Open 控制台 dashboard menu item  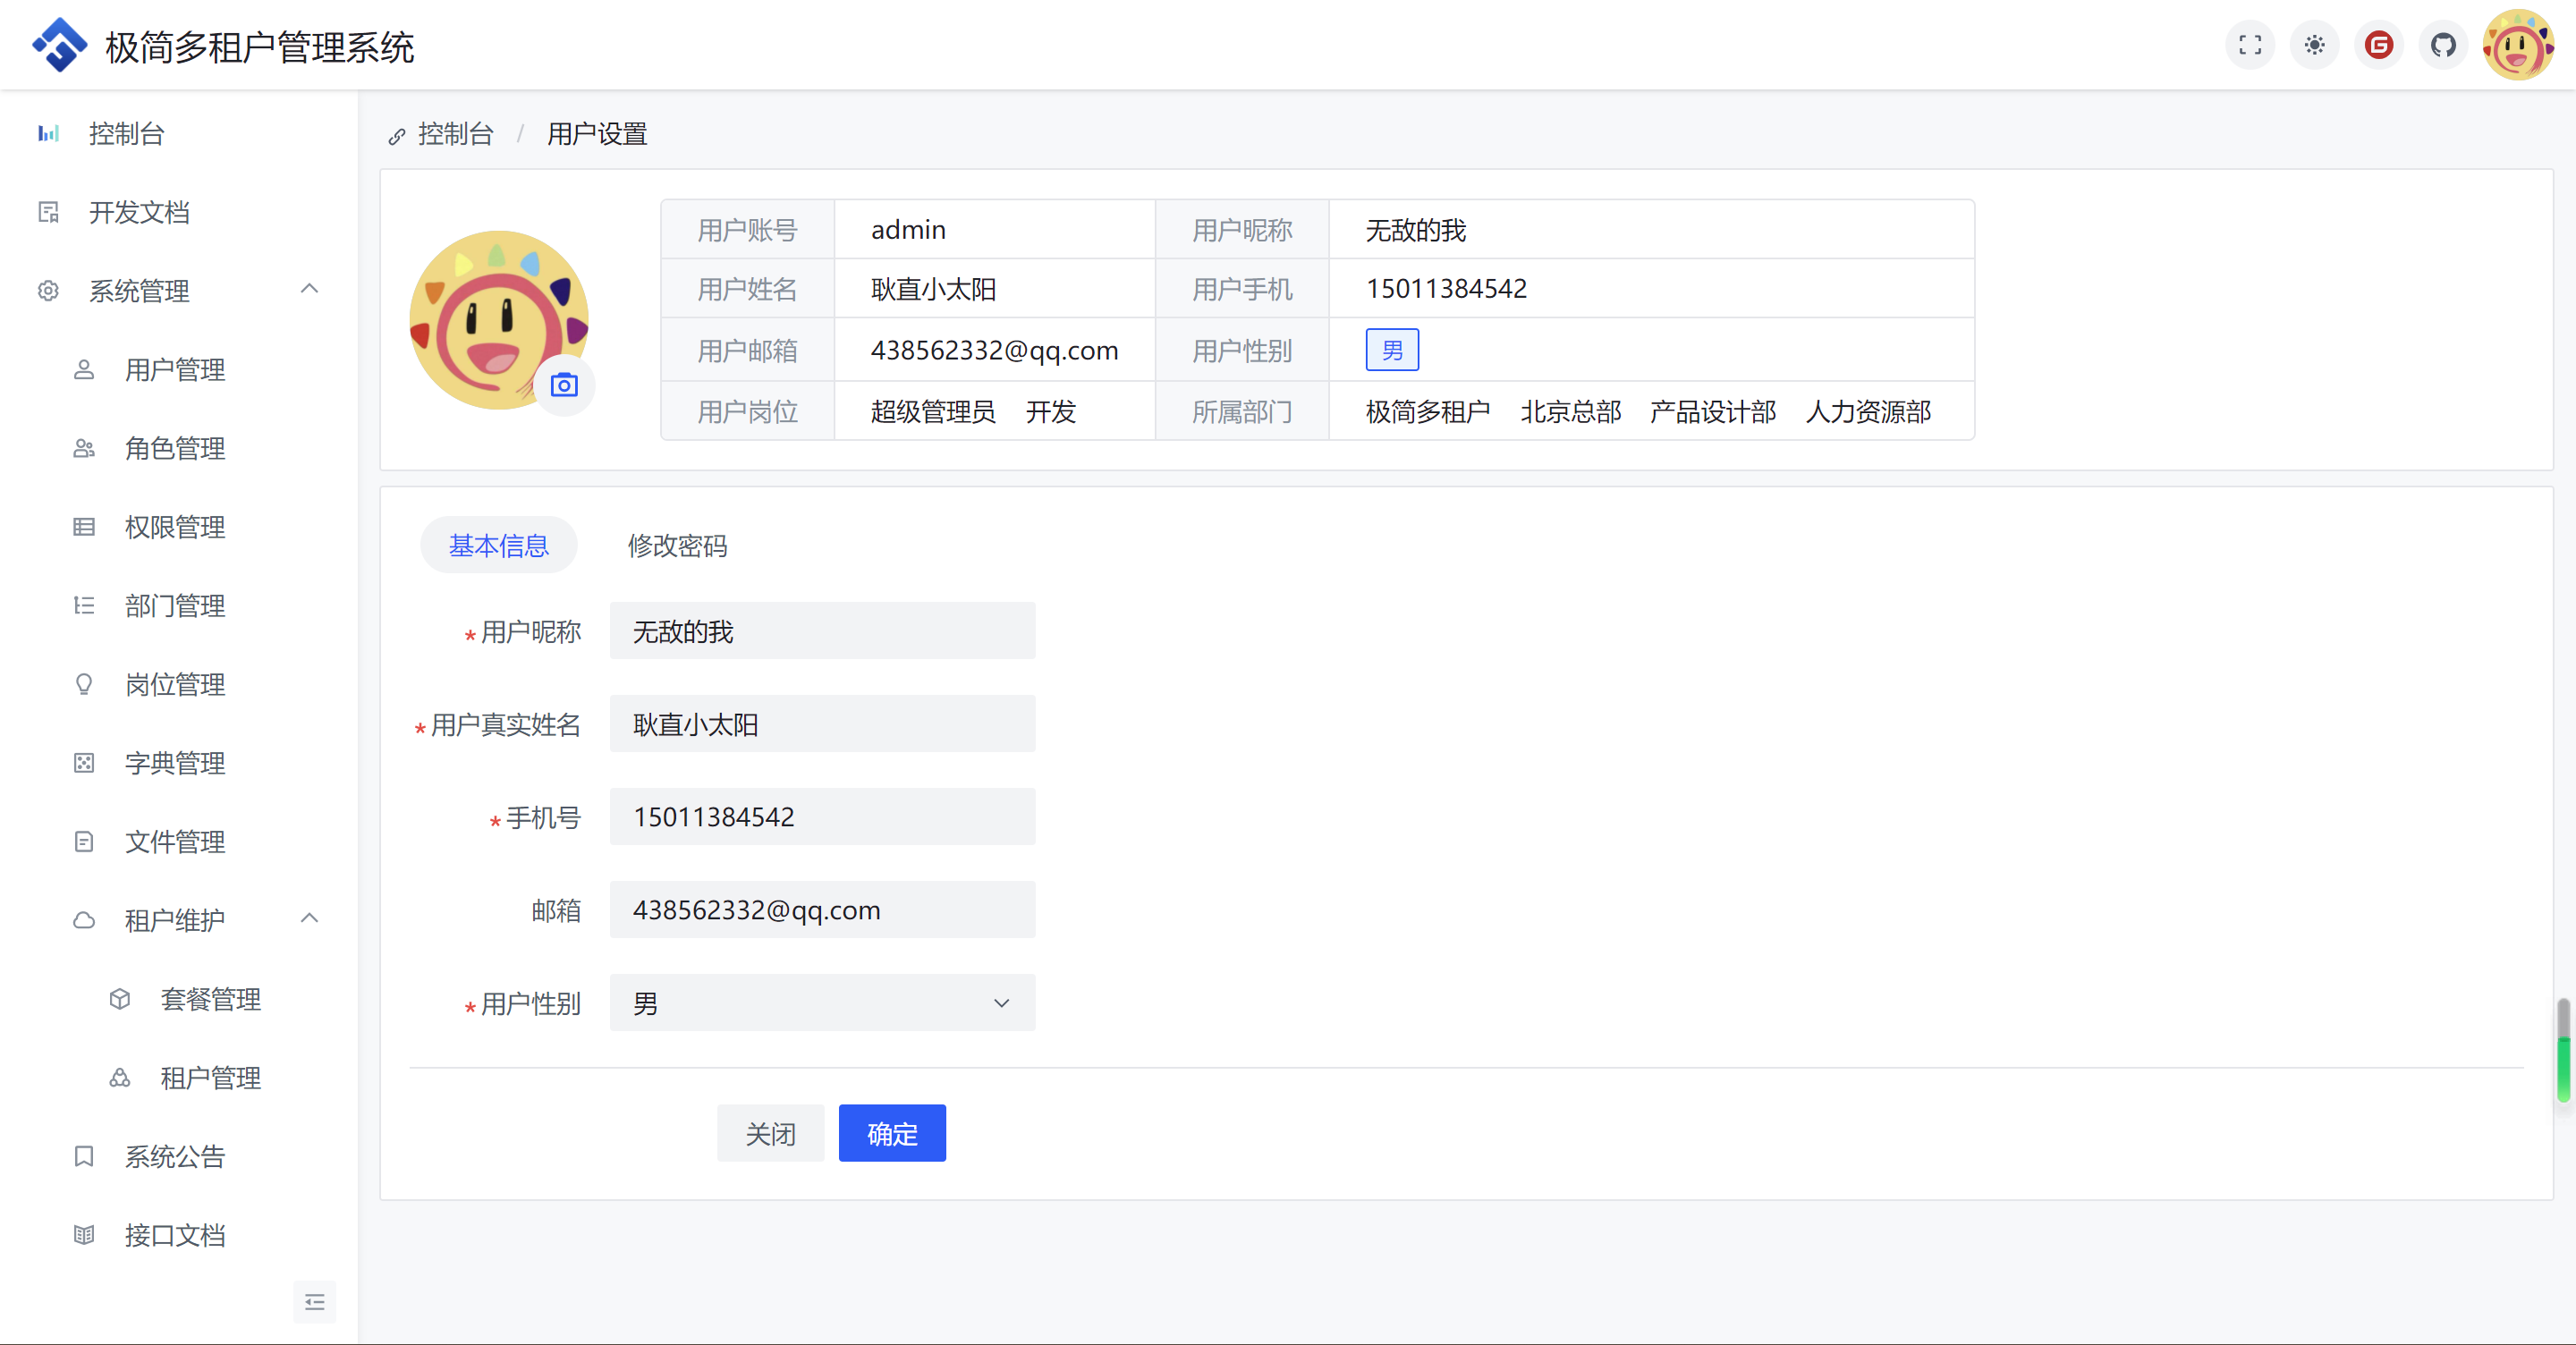(x=126, y=134)
